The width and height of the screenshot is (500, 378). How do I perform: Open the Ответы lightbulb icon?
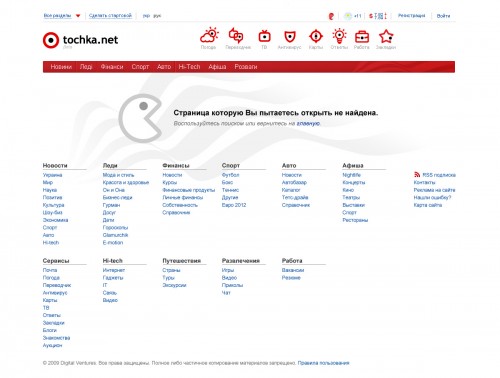coord(339,35)
